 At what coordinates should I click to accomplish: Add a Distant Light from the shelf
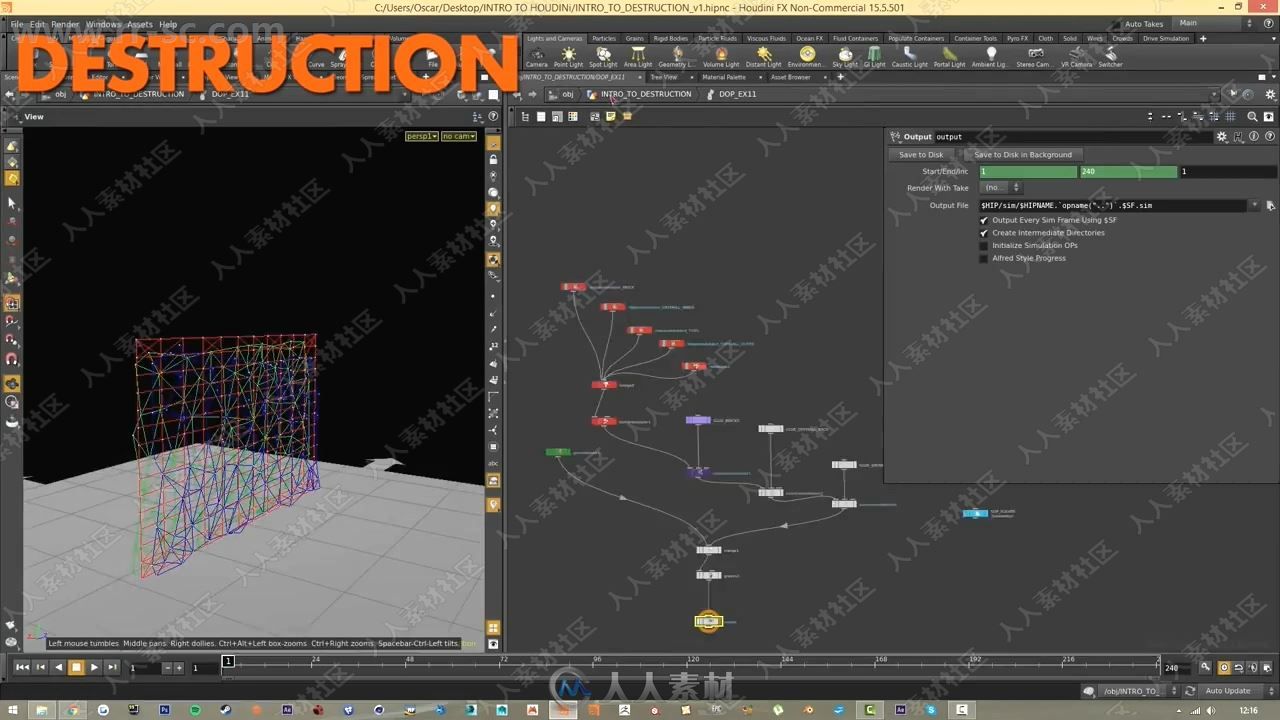point(763,57)
